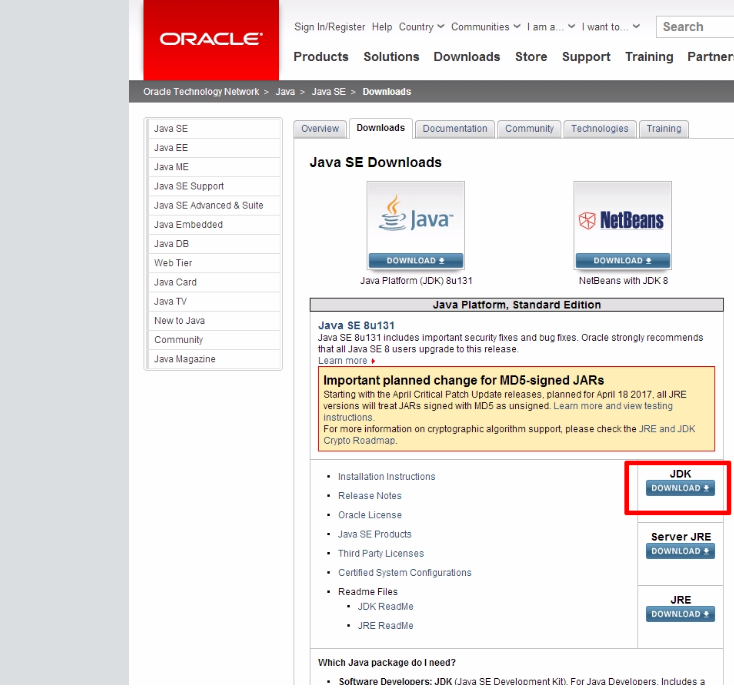Screen dimensions: 734x689
Task: Select Java EE in sidebar
Action: [214, 148]
